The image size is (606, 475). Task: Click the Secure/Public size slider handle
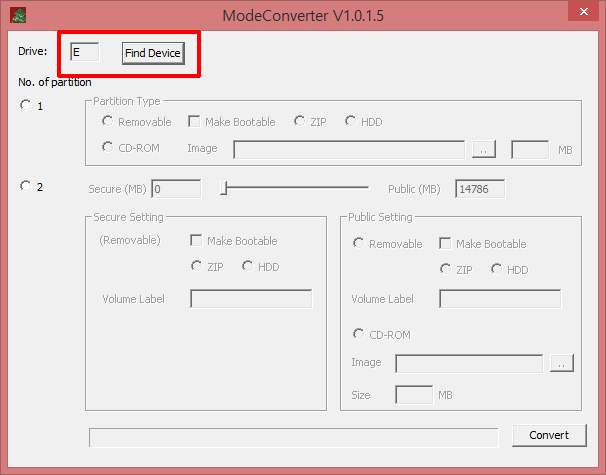[x=225, y=187]
